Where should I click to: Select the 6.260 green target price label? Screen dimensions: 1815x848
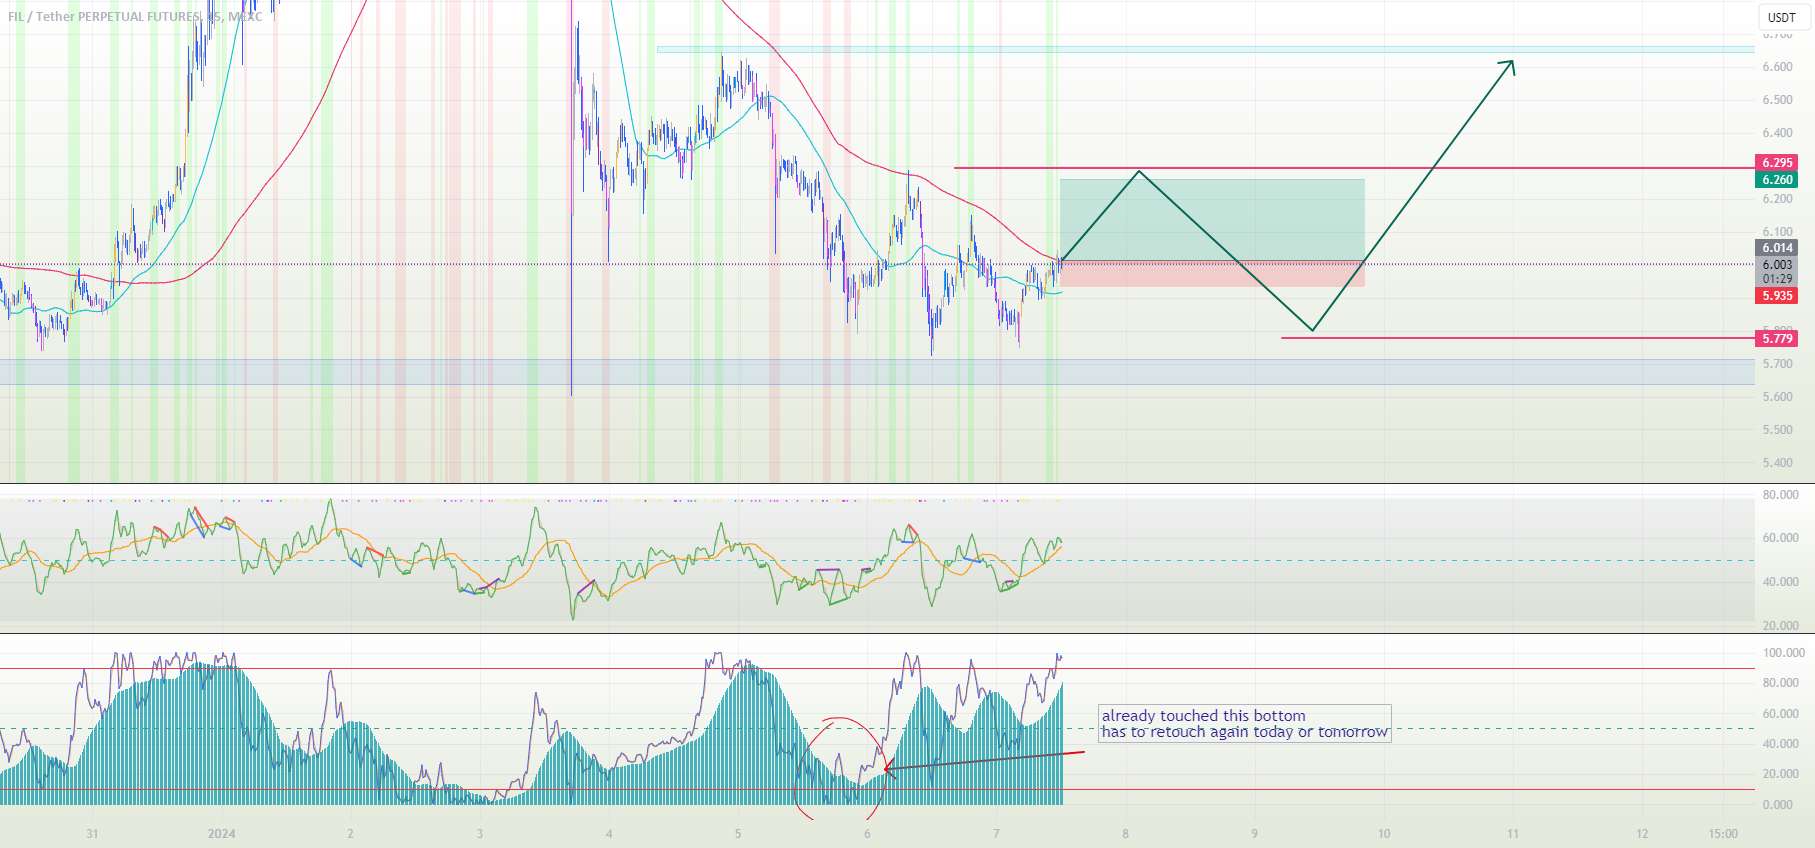[x=1777, y=180]
